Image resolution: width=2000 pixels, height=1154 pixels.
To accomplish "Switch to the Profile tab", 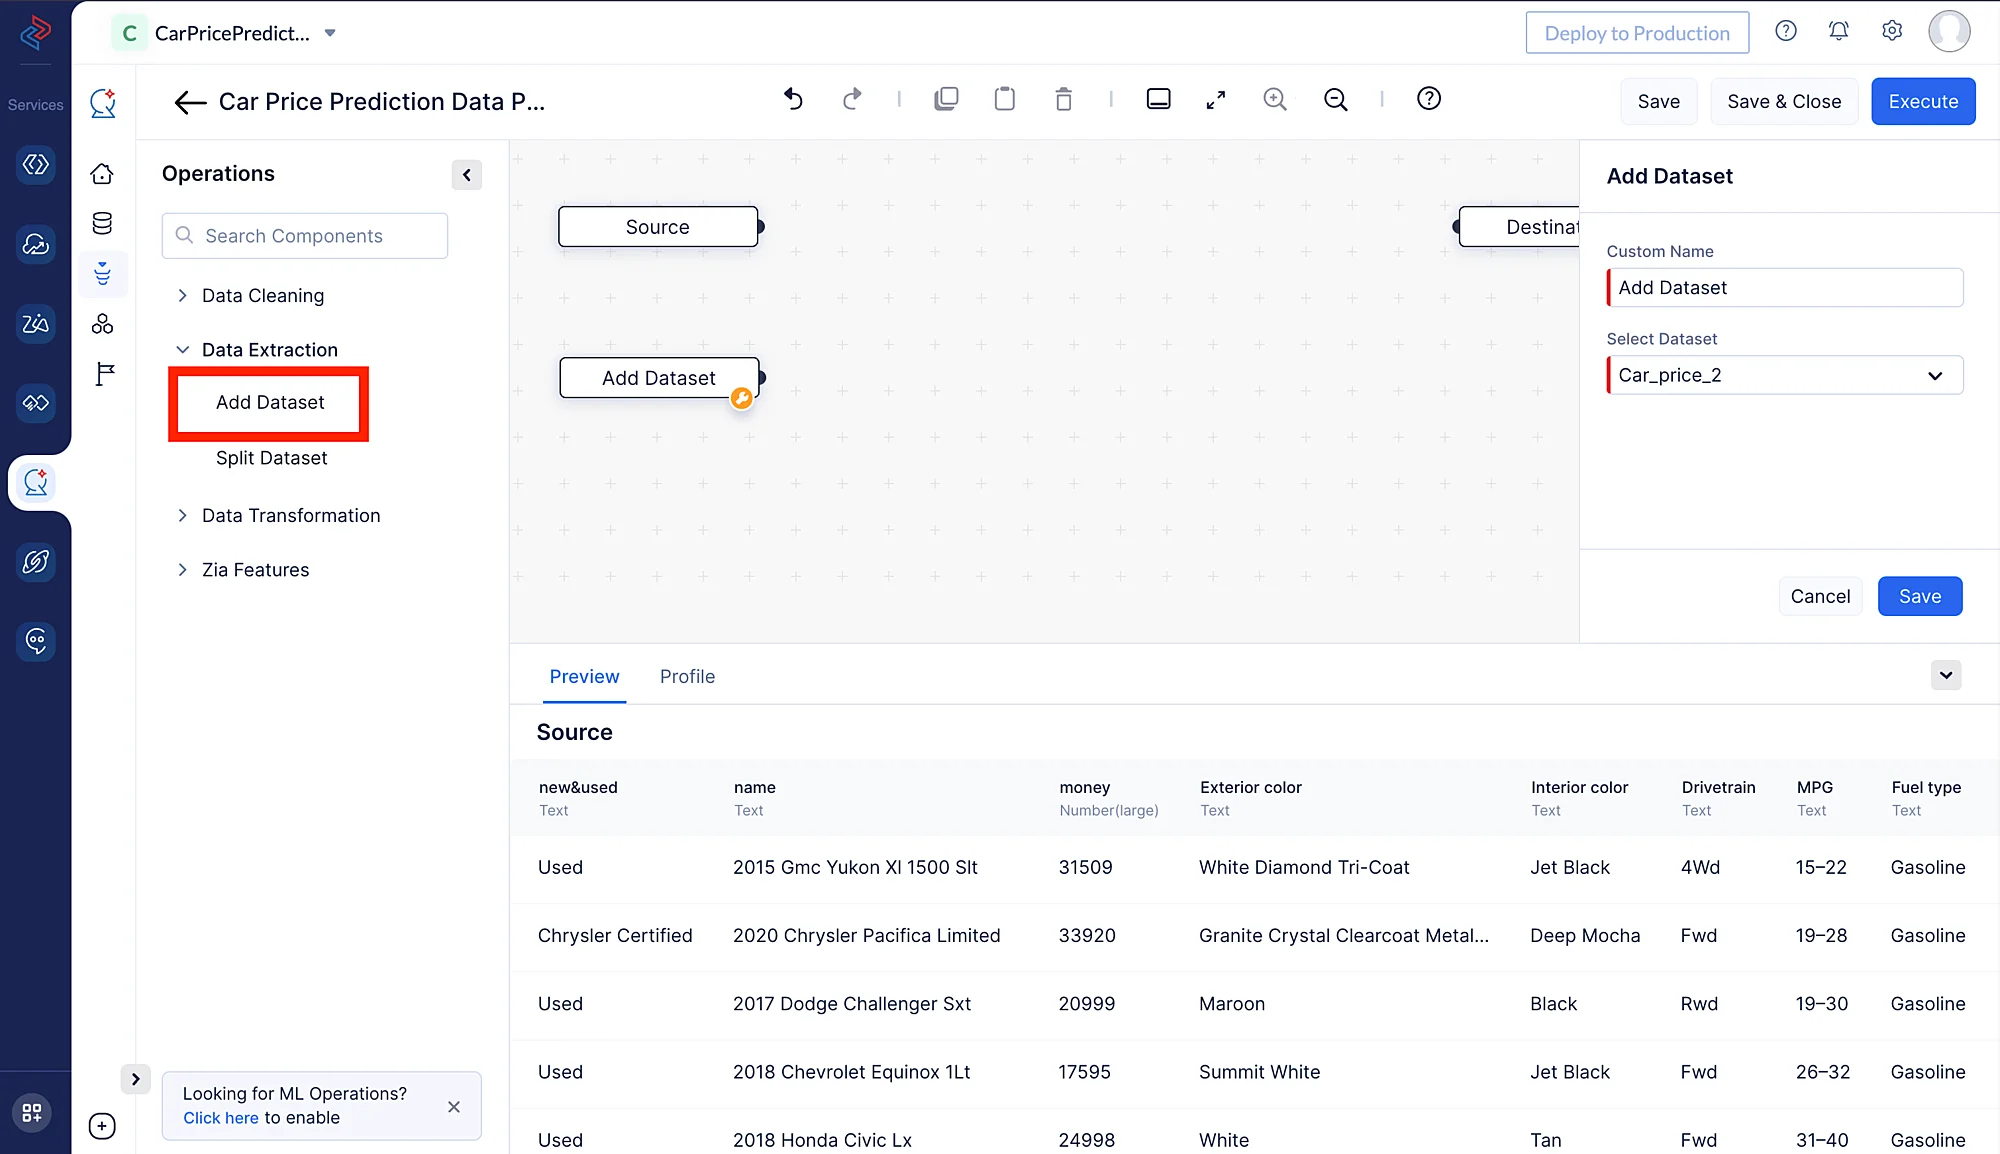I will [687, 677].
